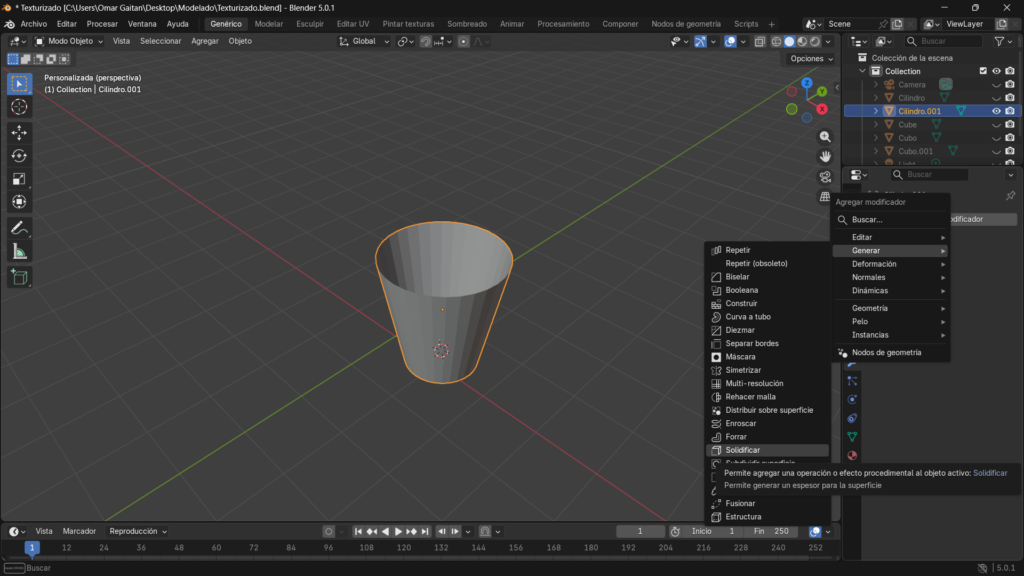Select the Scale tool
This screenshot has width=1024, height=576.
click(19, 177)
